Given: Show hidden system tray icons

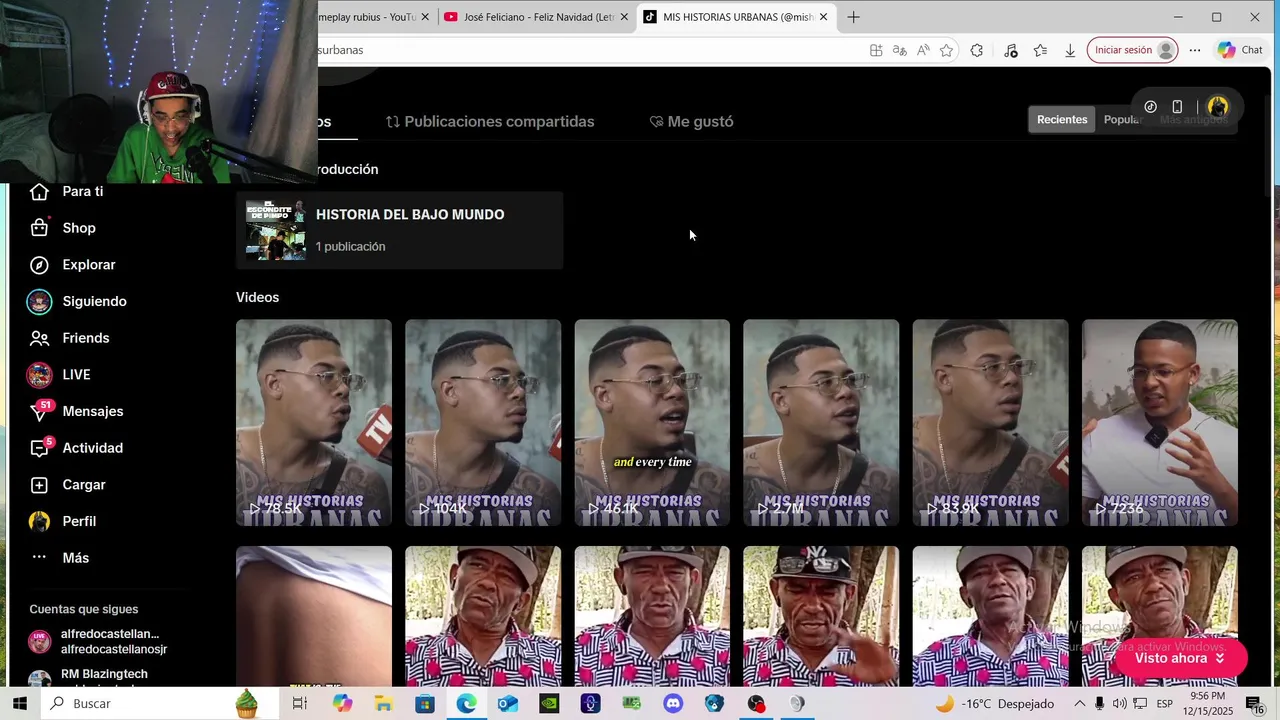Looking at the screenshot, I should pyautogui.click(x=1080, y=703).
